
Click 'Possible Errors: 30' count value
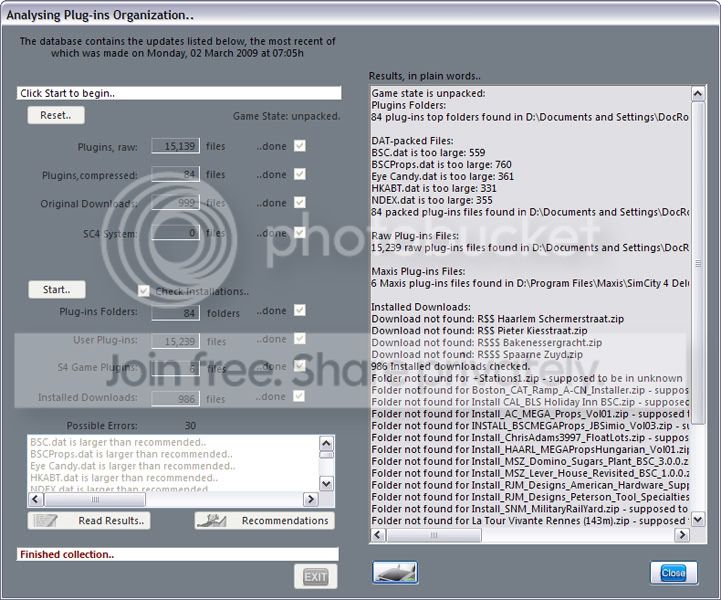(190, 426)
